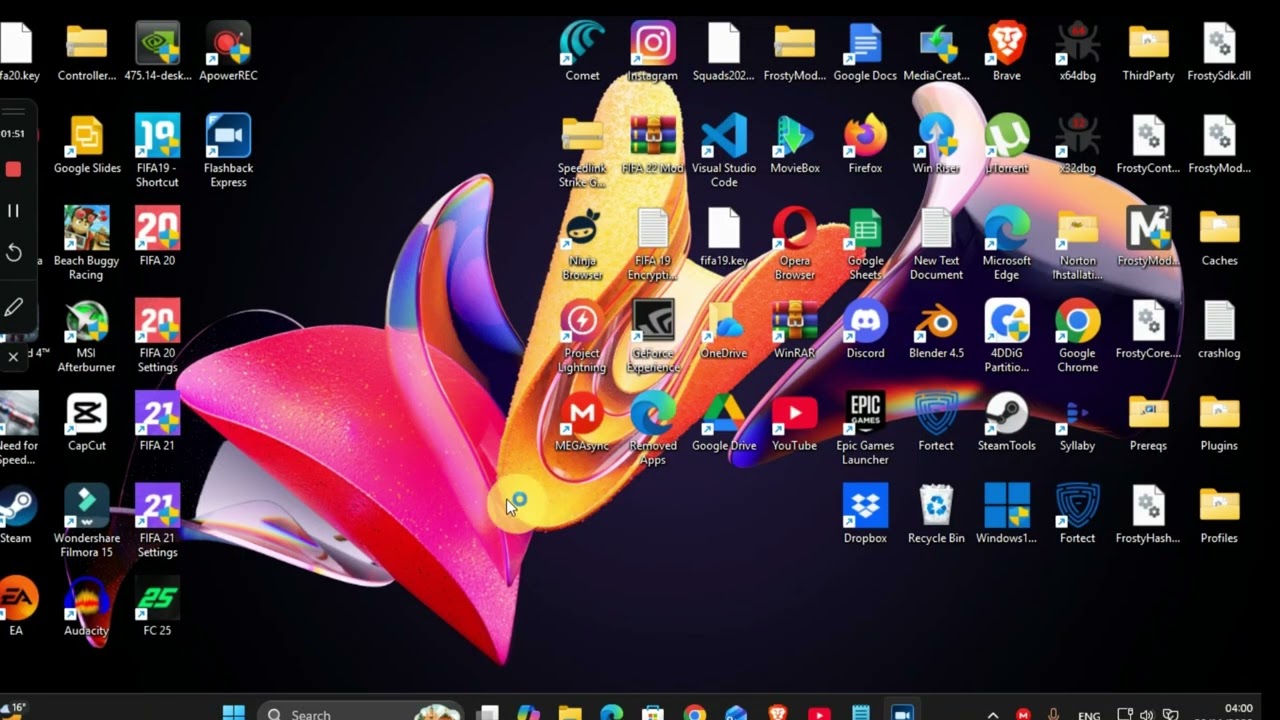Select the Caches folder icon
This screenshot has width=1280, height=720.
[1219, 238]
